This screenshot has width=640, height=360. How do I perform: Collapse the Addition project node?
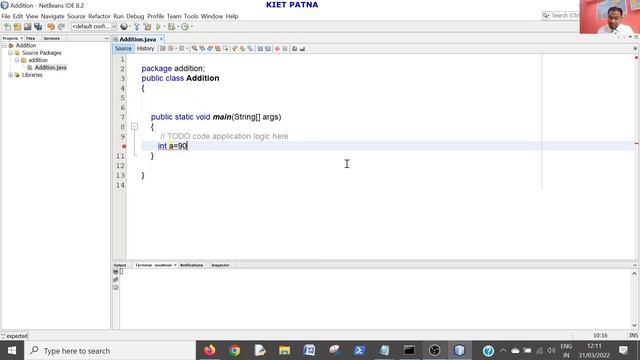[x=4, y=46]
